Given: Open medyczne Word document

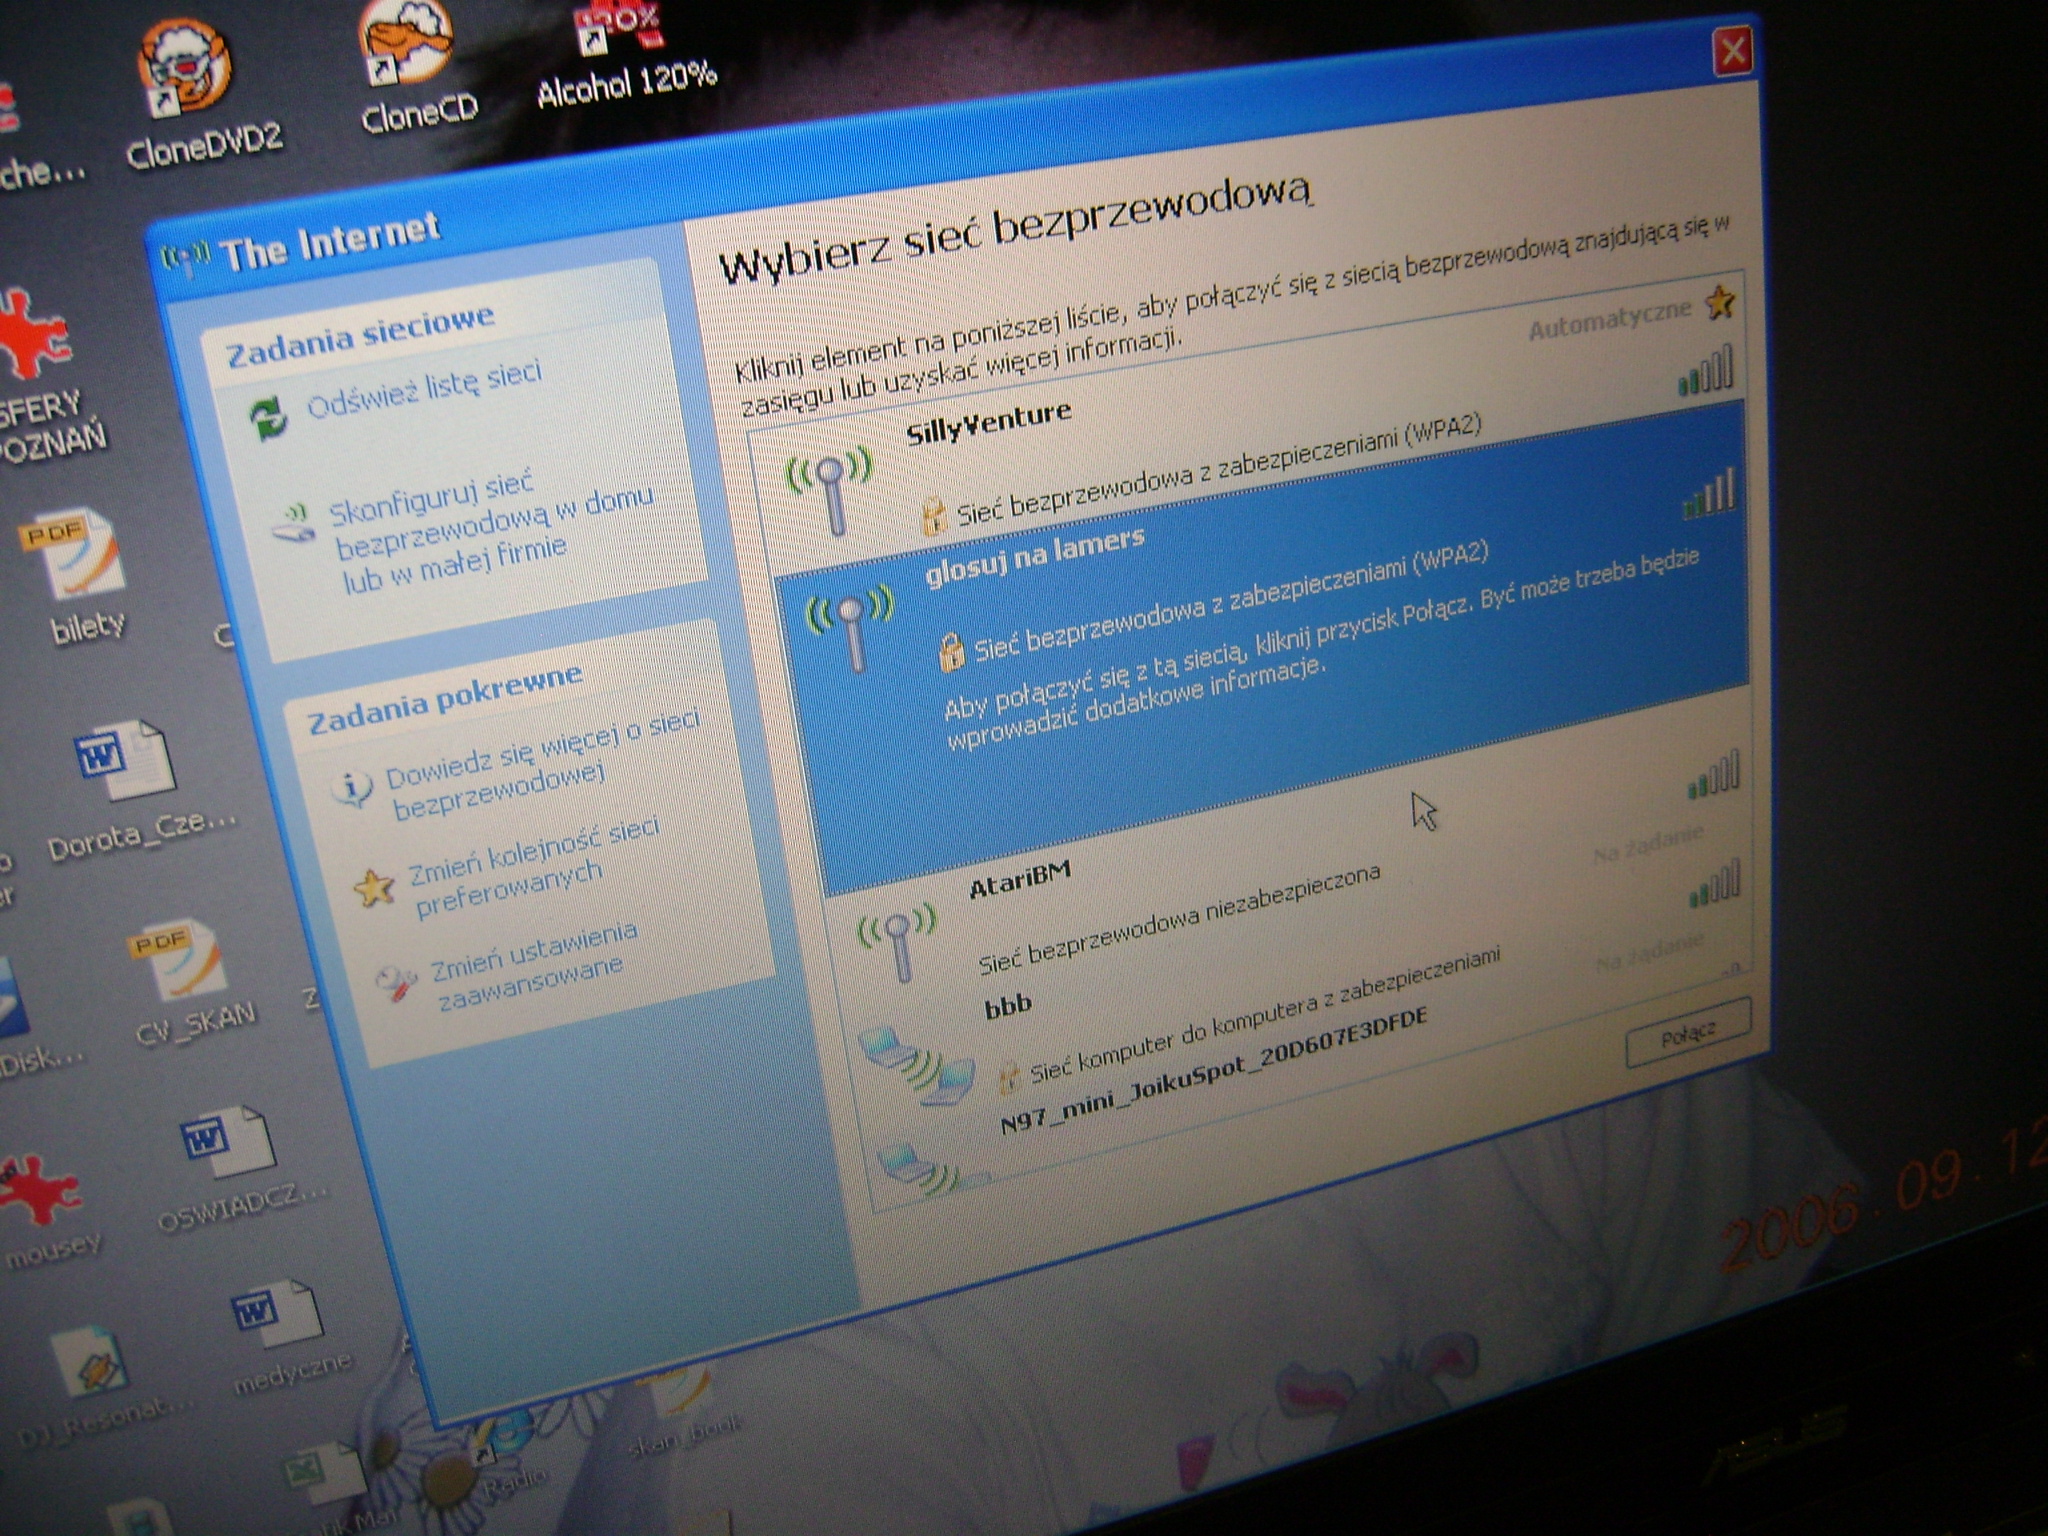Looking at the screenshot, I should pos(275,1314).
